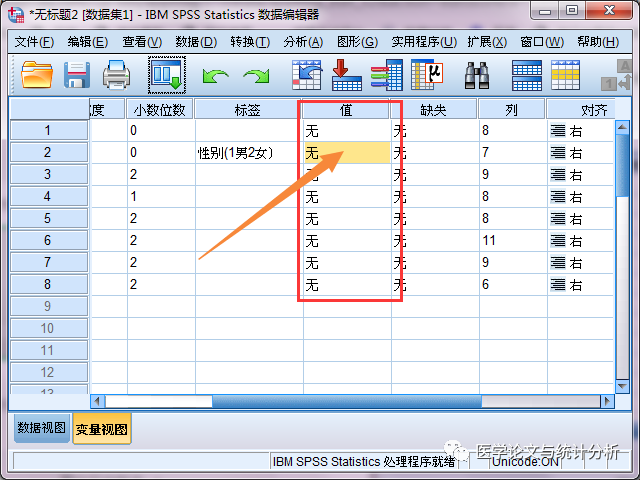Open the 数据(D) menu
Screen dimensions: 640x480
point(196,42)
